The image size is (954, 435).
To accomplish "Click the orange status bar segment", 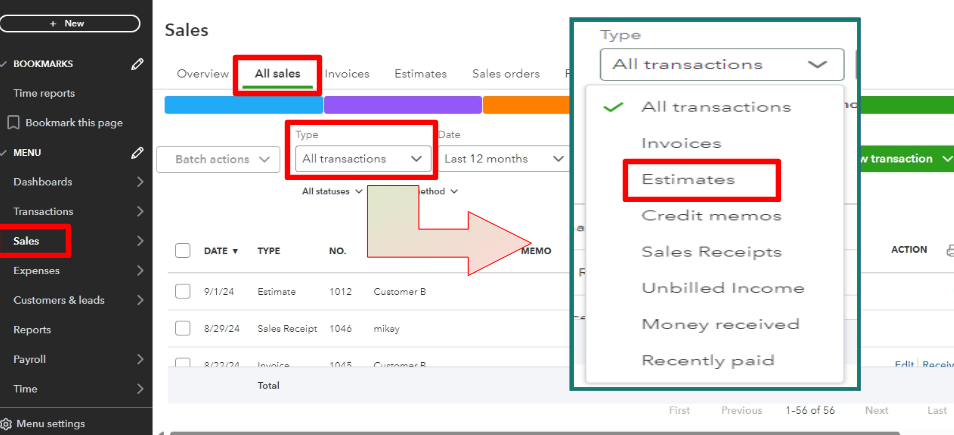I will tap(527, 105).
